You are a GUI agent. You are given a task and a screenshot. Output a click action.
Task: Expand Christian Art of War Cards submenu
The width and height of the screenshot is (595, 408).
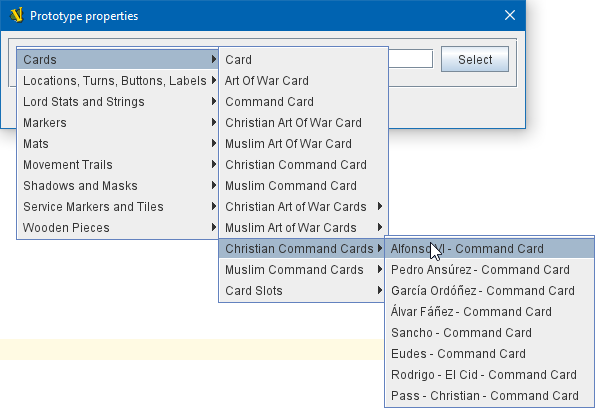click(x=304, y=206)
